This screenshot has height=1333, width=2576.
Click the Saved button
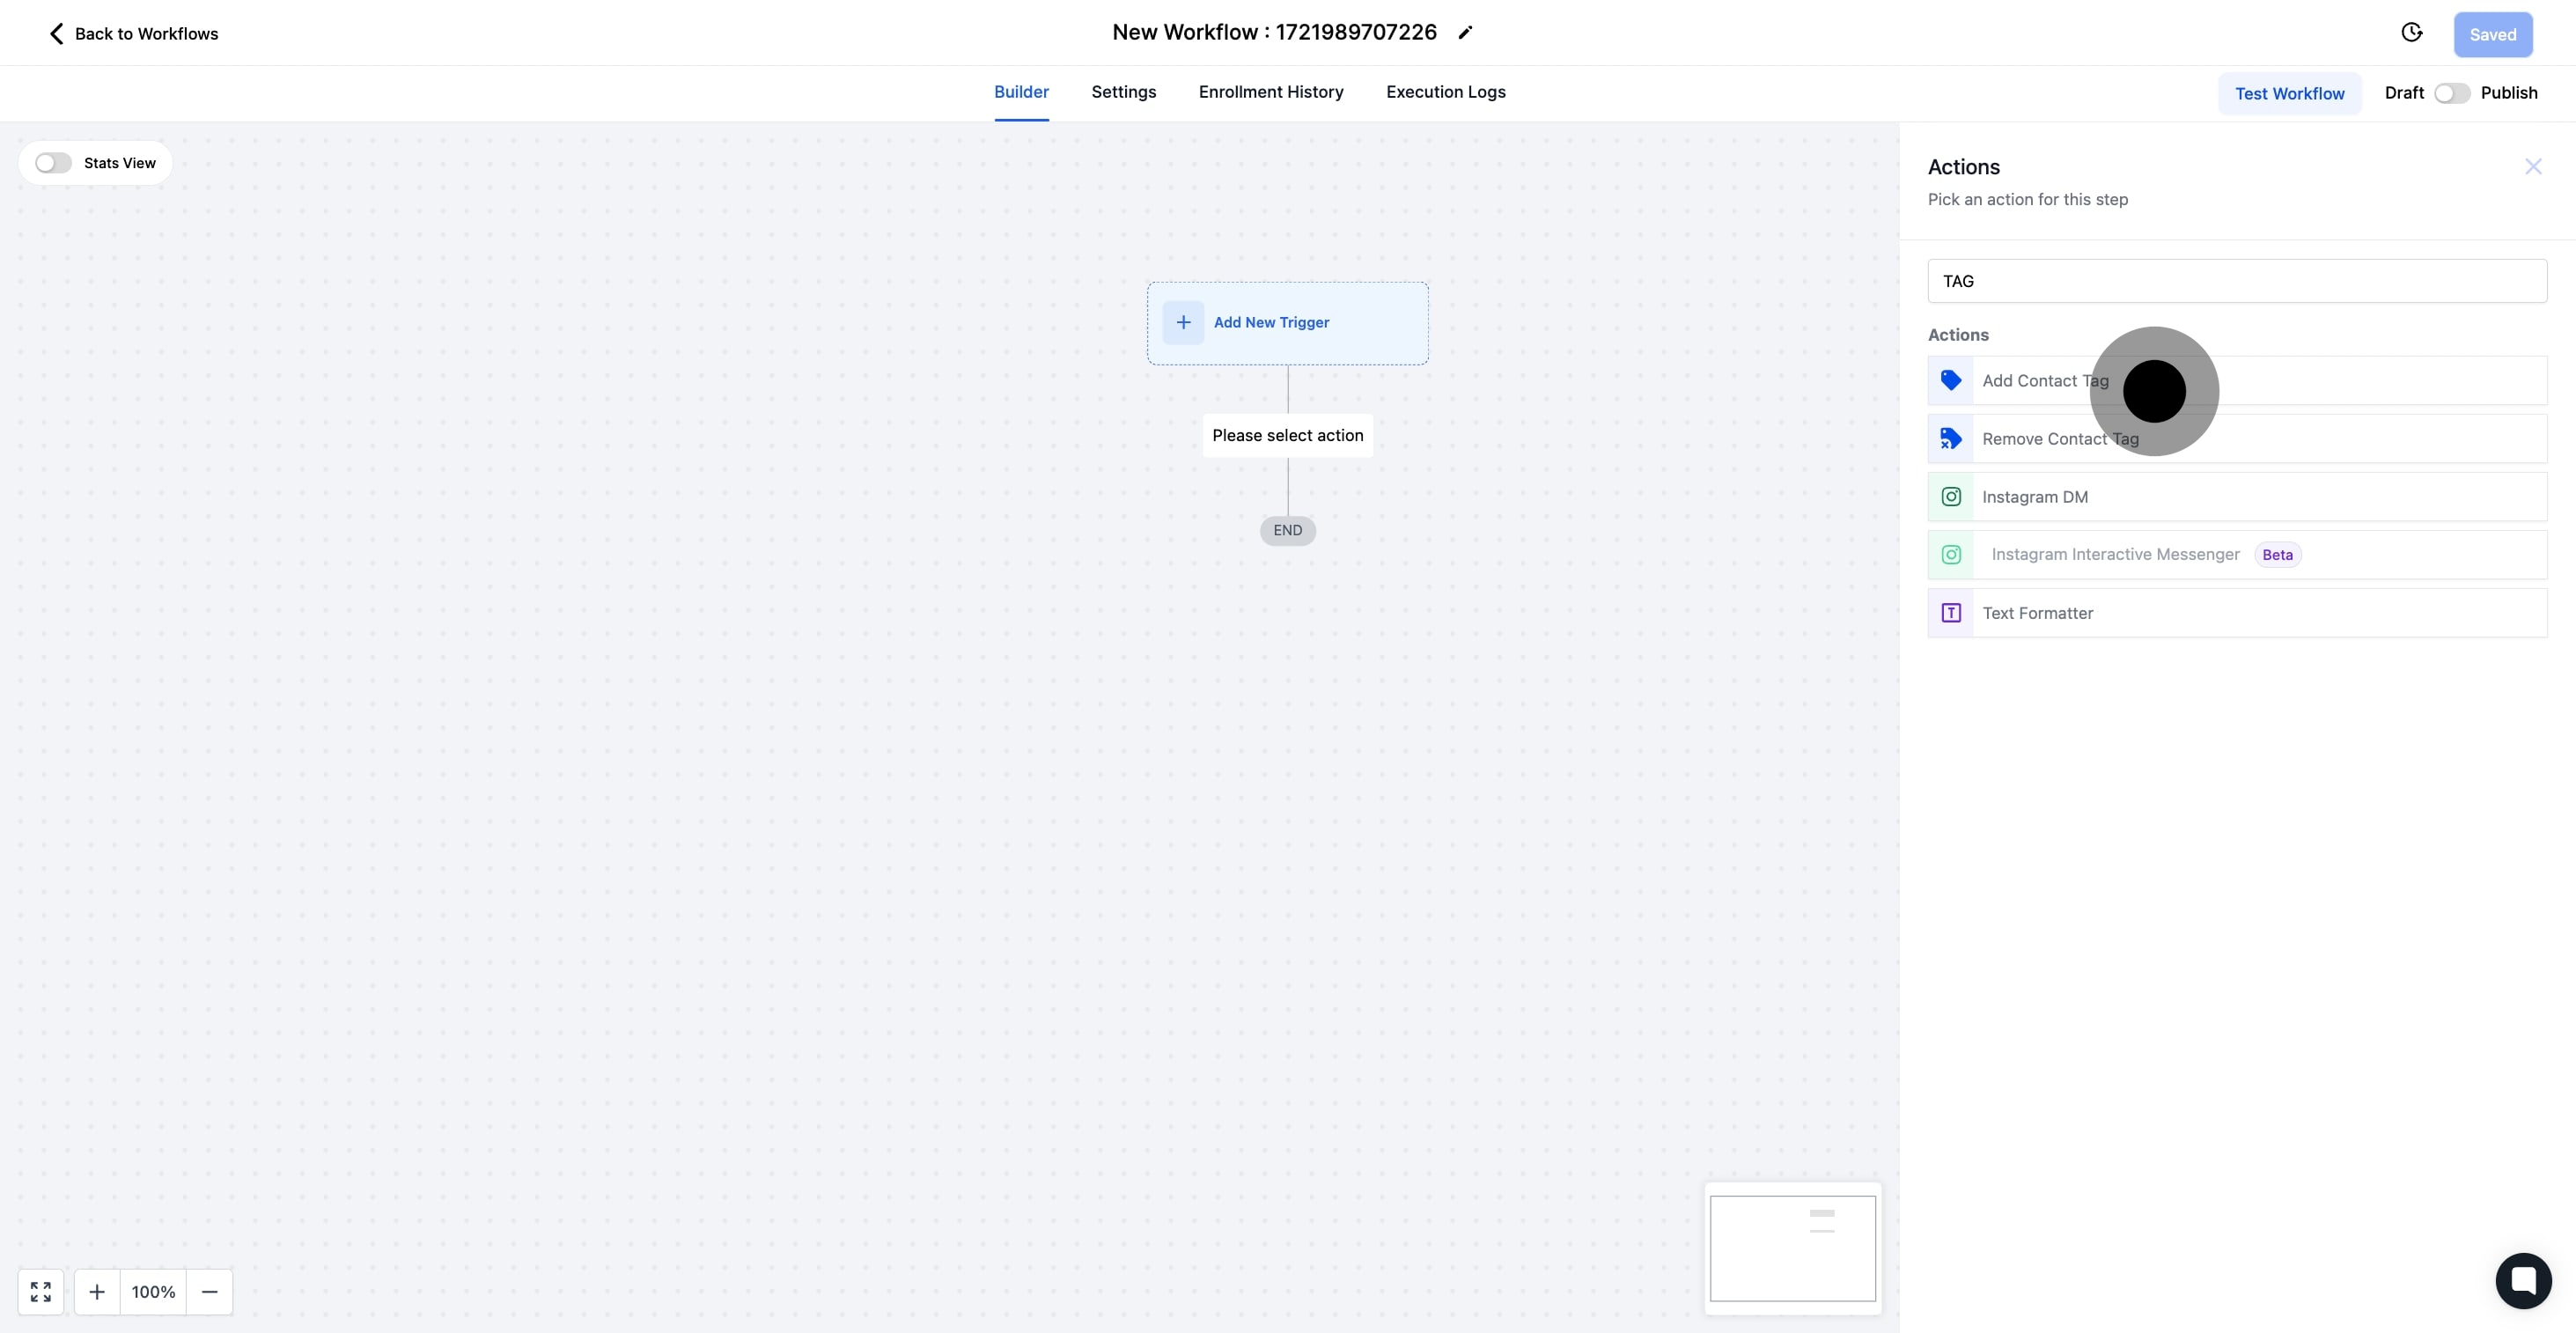click(2492, 35)
